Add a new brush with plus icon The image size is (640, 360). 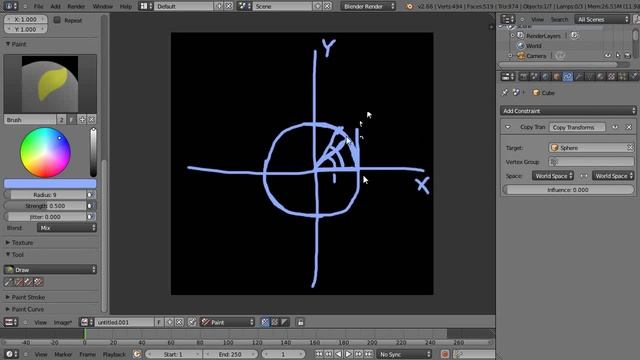(82, 120)
